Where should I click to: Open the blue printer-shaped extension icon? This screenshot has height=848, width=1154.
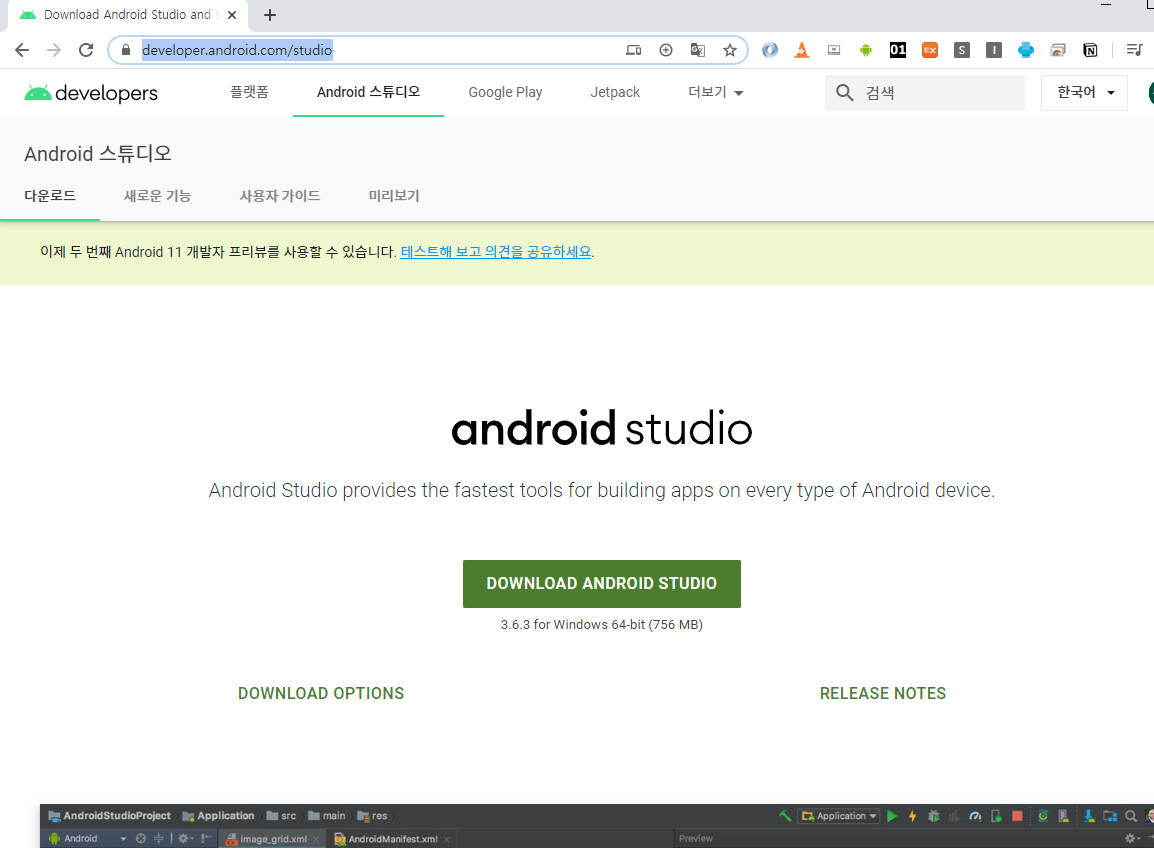pyautogui.click(x=1026, y=50)
